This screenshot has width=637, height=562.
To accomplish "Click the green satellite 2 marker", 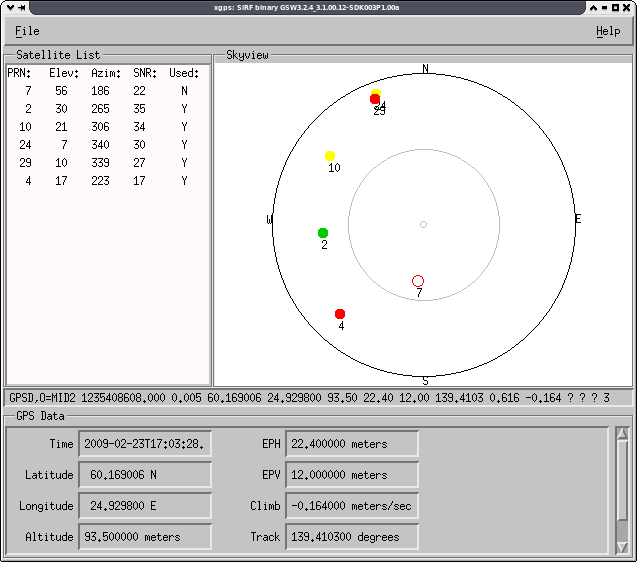I will [323, 233].
